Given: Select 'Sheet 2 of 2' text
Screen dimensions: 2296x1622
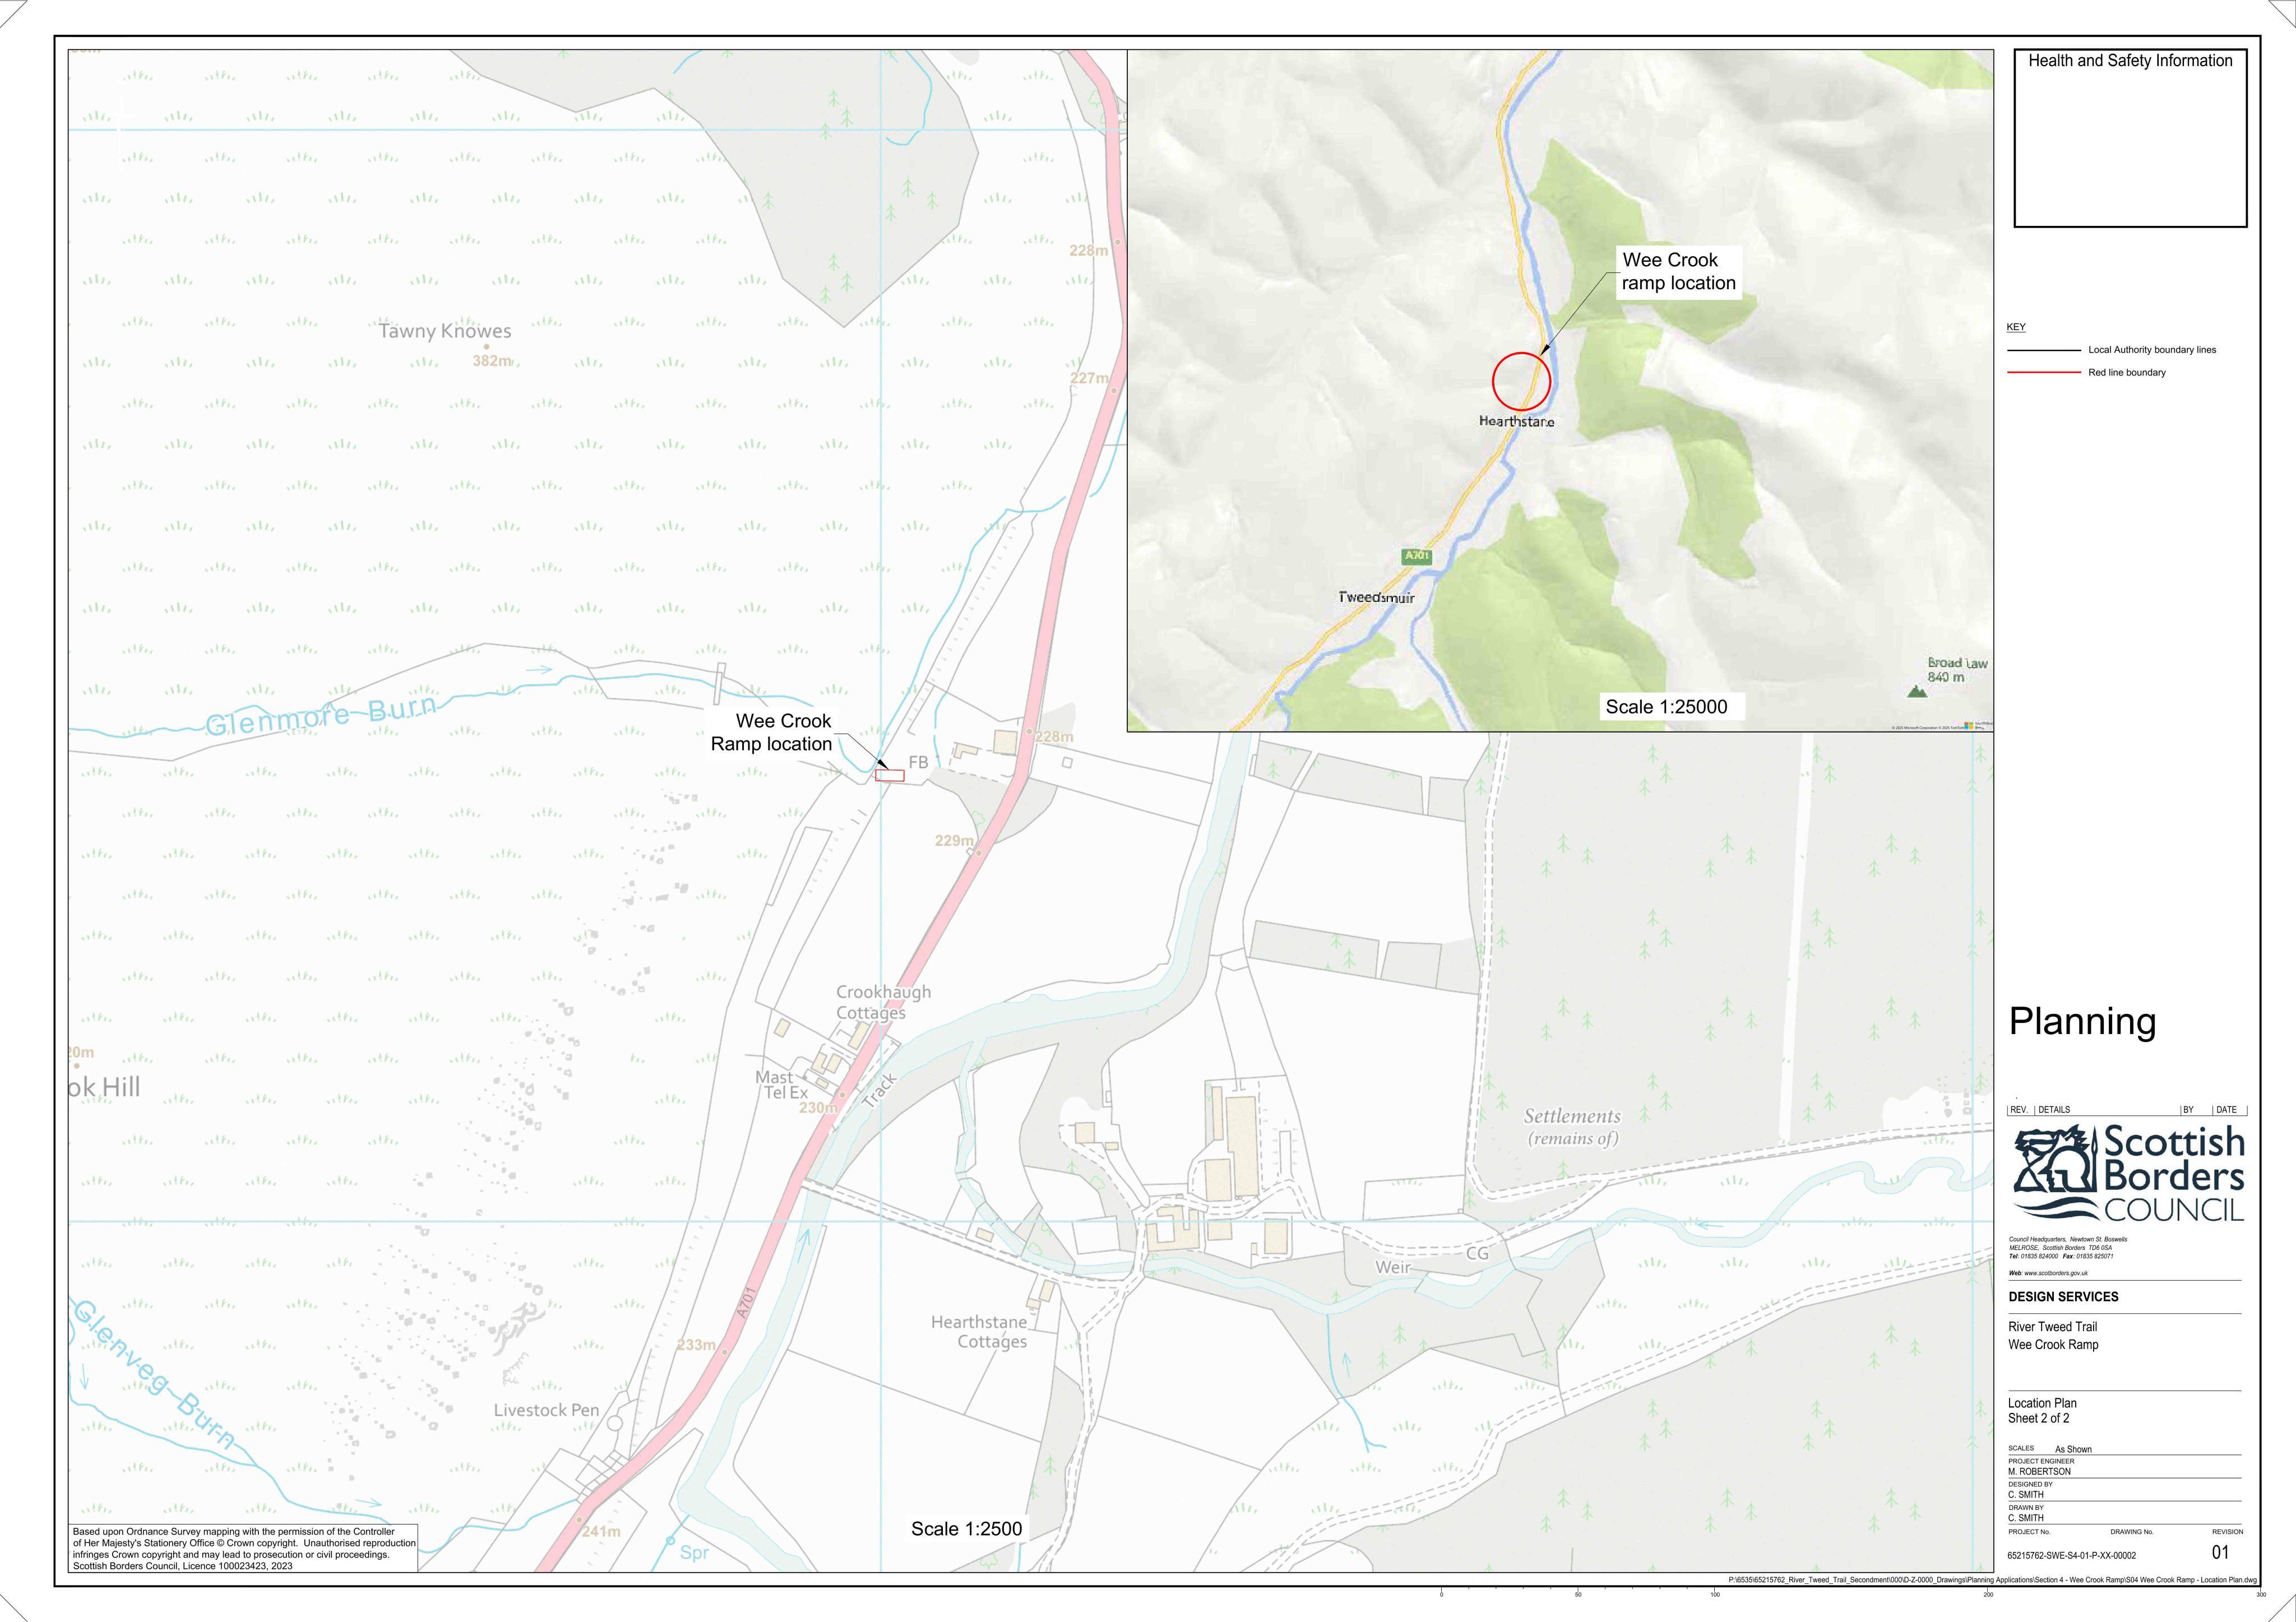Looking at the screenshot, I should [x=2039, y=1418].
